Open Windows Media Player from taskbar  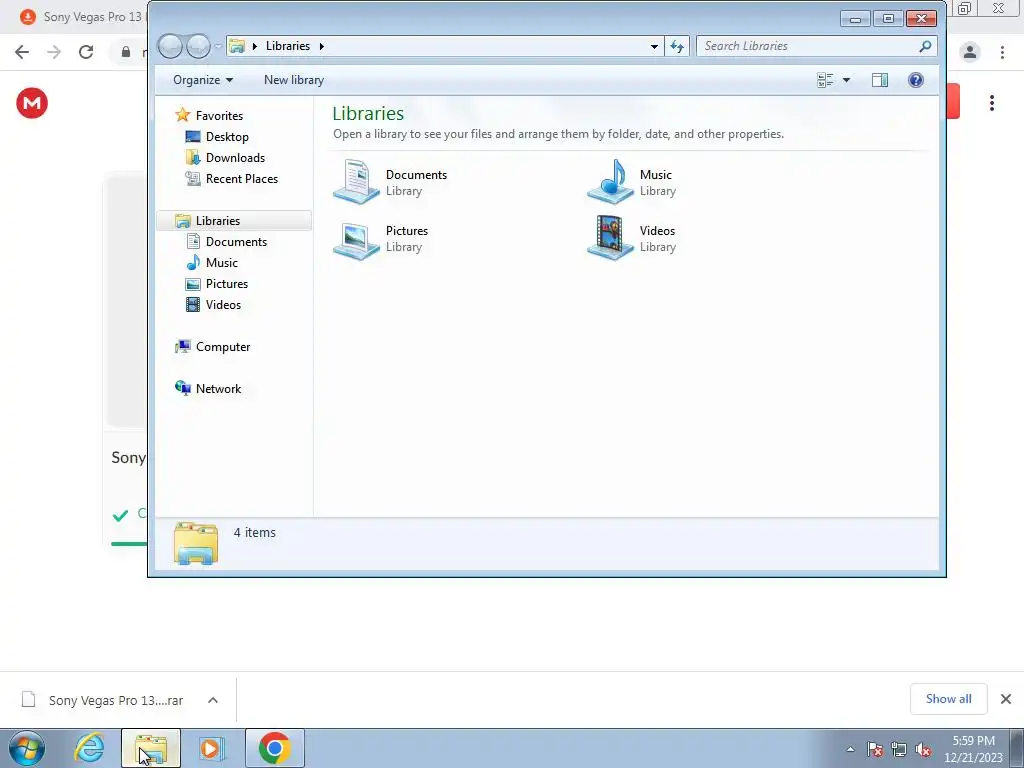(x=212, y=748)
